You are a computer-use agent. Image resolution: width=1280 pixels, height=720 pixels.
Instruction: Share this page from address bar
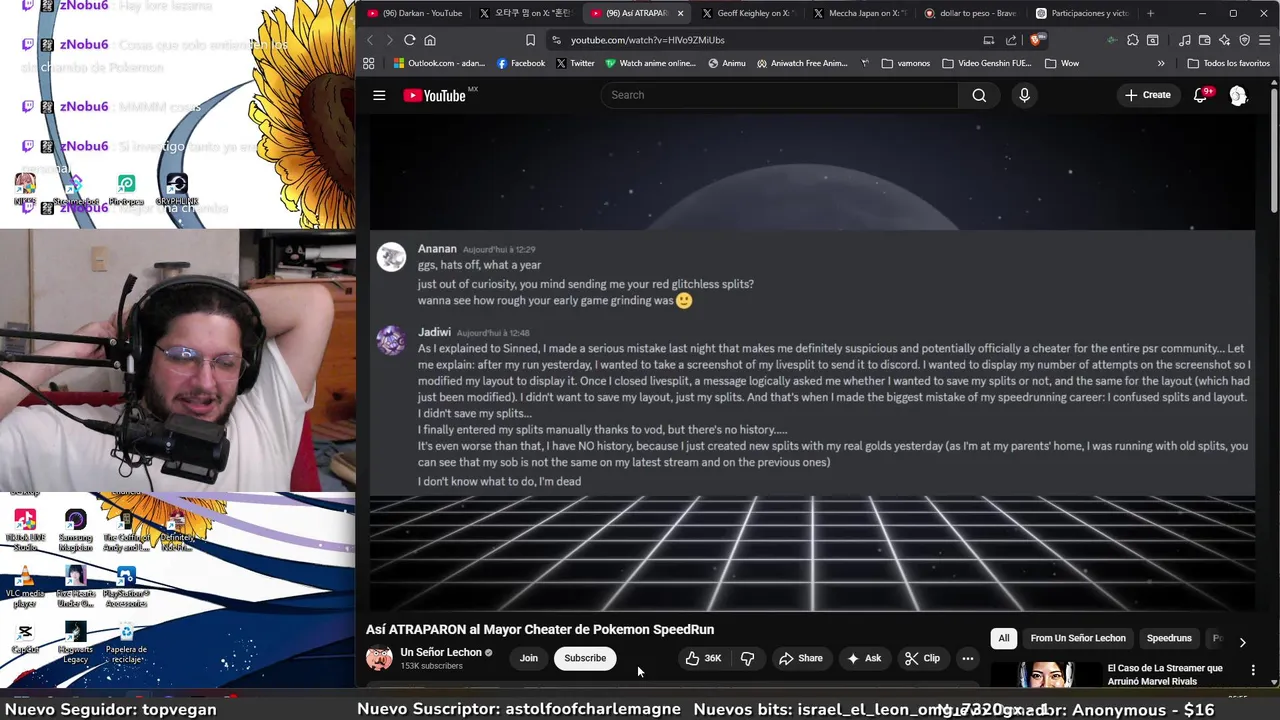click(1011, 40)
